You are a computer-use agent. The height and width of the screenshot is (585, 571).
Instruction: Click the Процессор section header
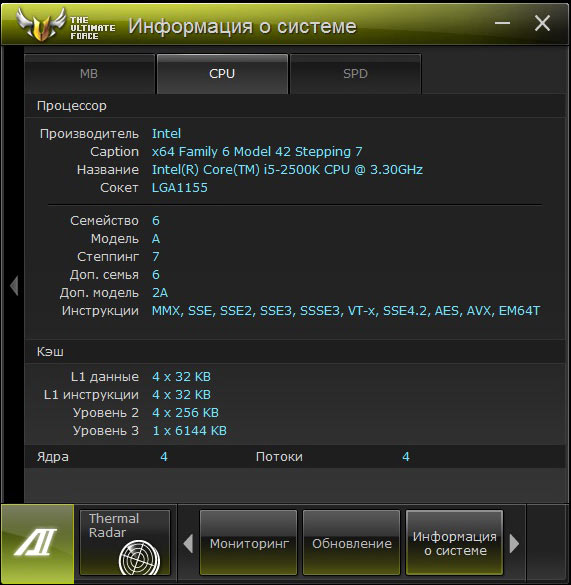tap(72, 106)
